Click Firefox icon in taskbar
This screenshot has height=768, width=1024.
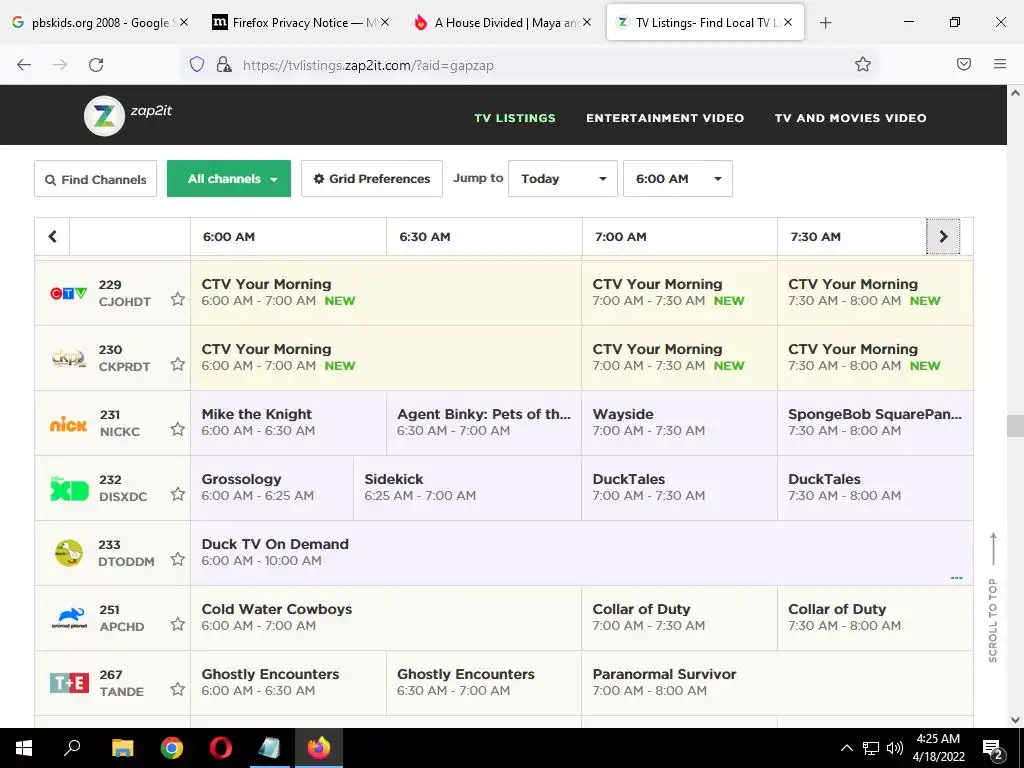pyautogui.click(x=319, y=748)
